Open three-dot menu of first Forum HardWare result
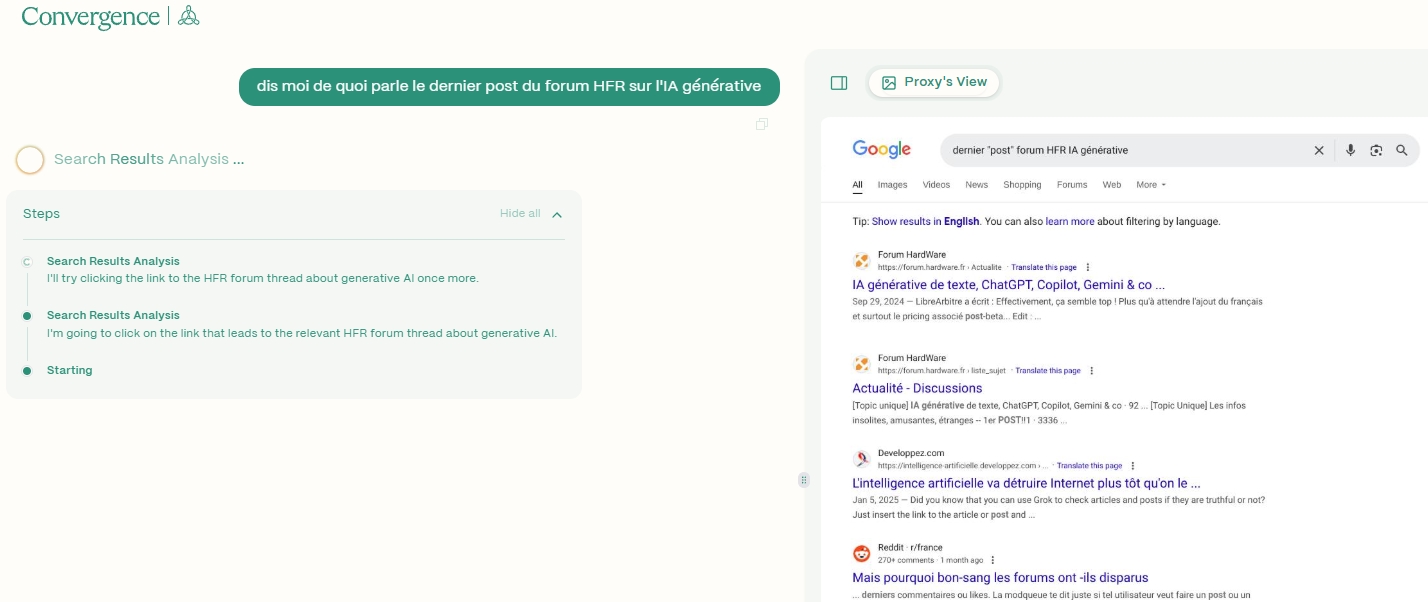 pos(1088,268)
